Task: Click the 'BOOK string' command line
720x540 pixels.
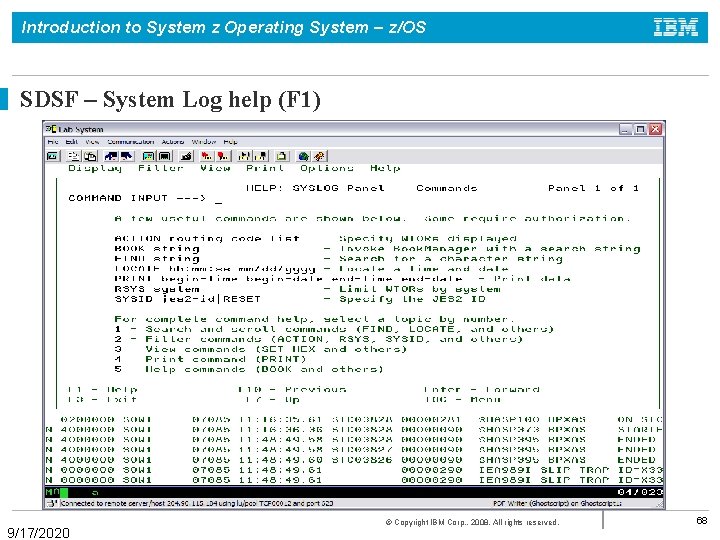Action: 157,249
